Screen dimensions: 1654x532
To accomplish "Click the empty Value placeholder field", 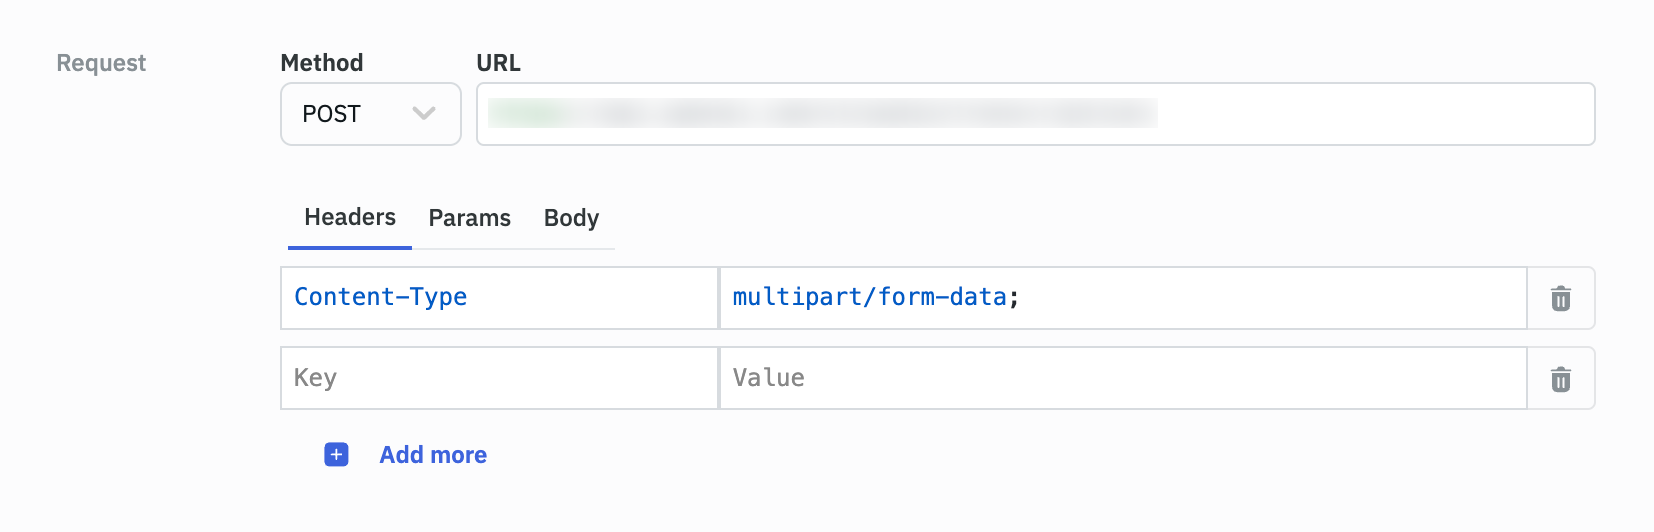I will [1120, 378].
